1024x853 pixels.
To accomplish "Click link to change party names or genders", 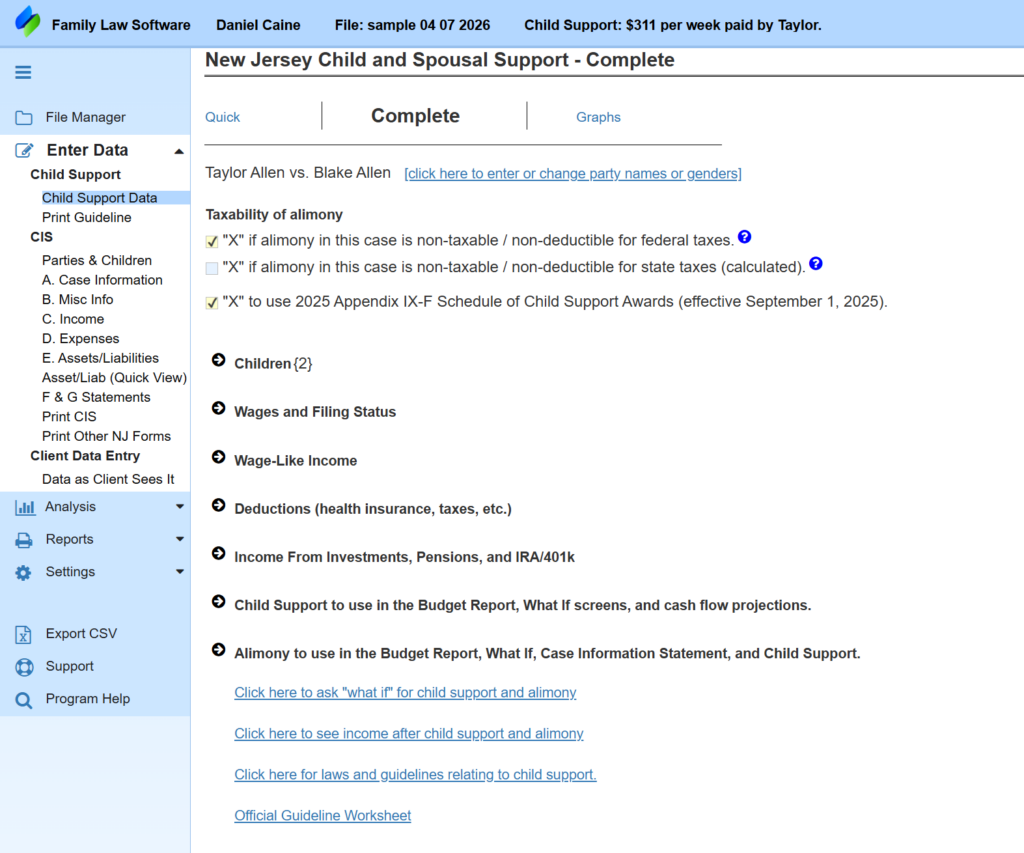I will (x=572, y=174).
